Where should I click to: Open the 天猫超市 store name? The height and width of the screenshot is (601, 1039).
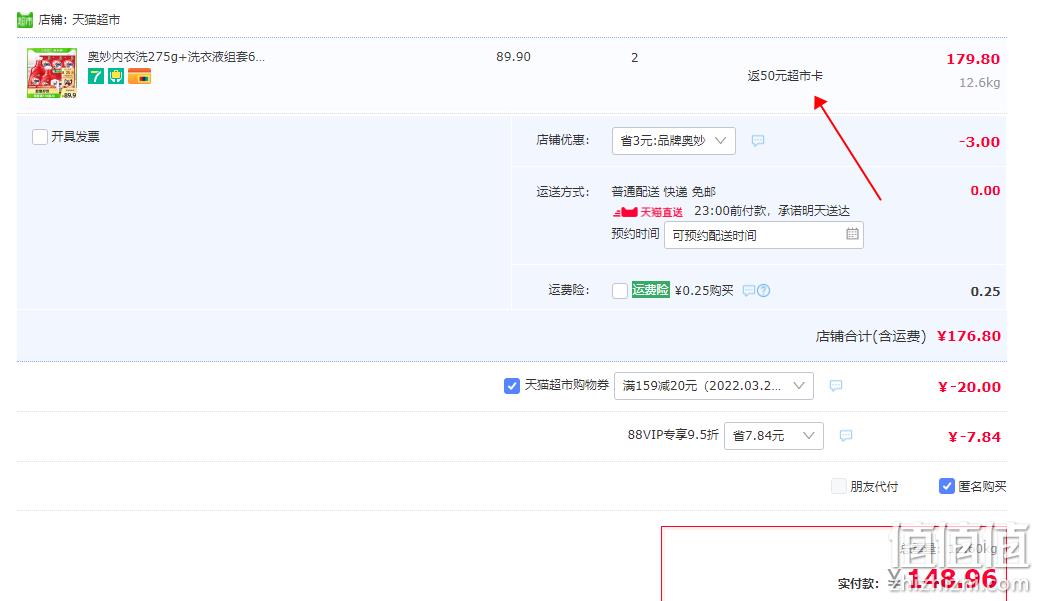point(96,20)
